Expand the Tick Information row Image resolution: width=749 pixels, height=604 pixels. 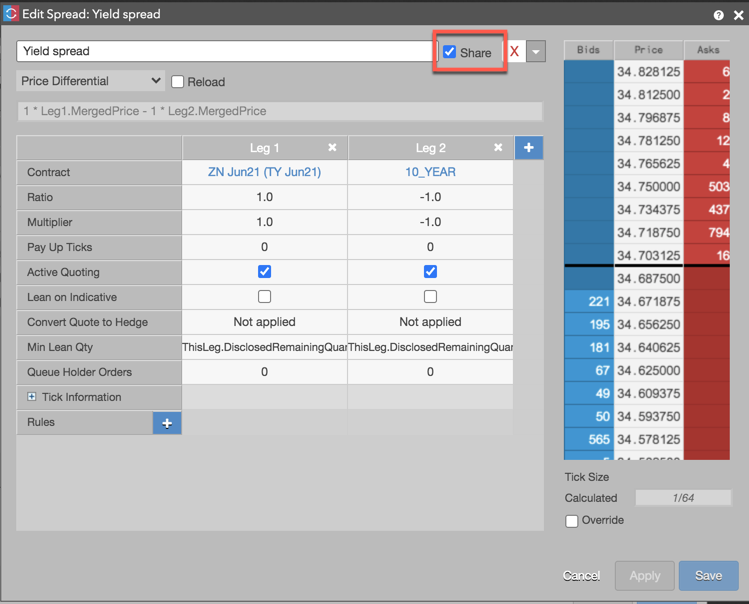tap(32, 397)
